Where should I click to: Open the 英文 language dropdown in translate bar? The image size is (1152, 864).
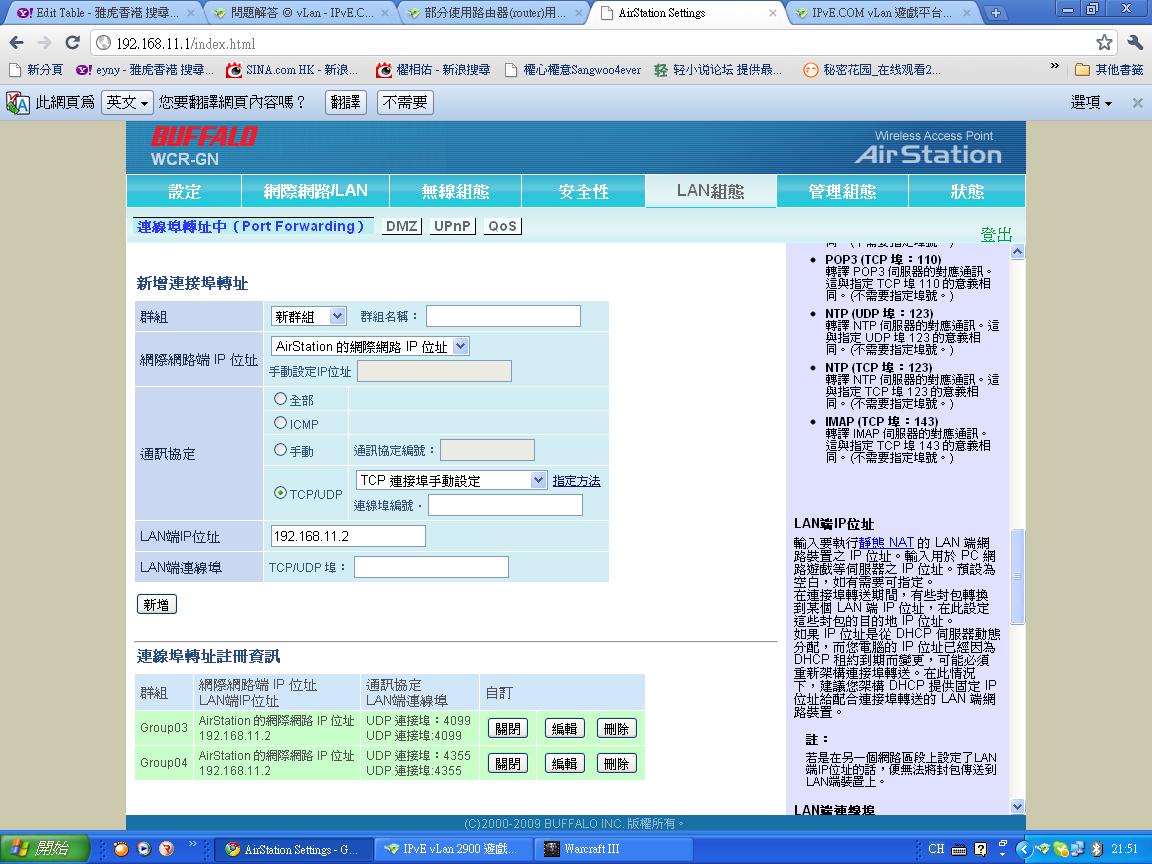tap(127, 102)
